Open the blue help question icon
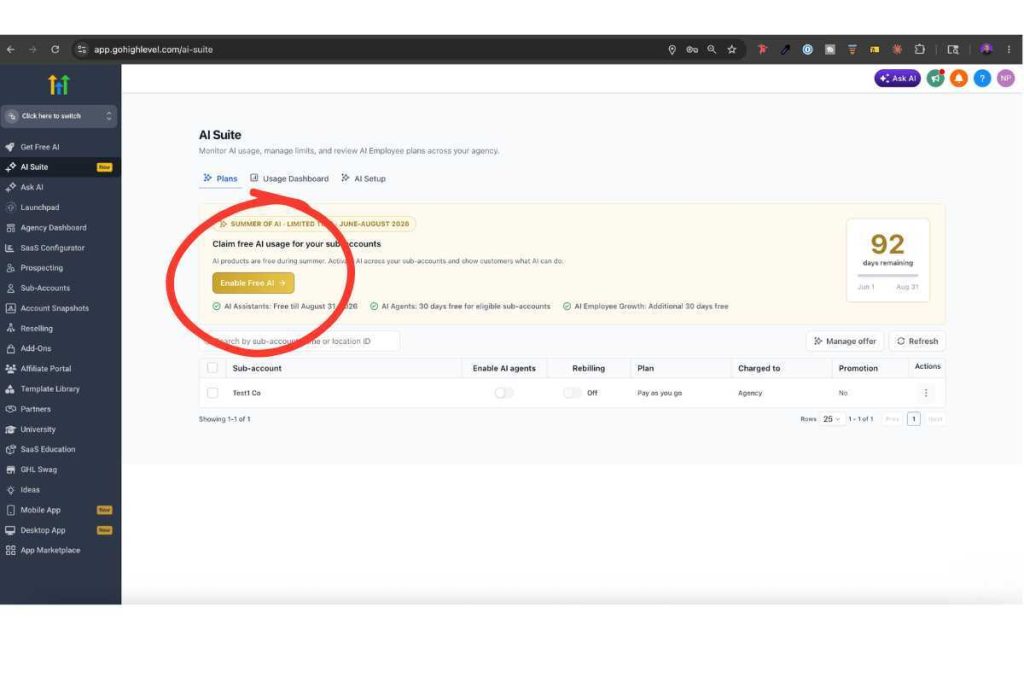 (982, 78)
